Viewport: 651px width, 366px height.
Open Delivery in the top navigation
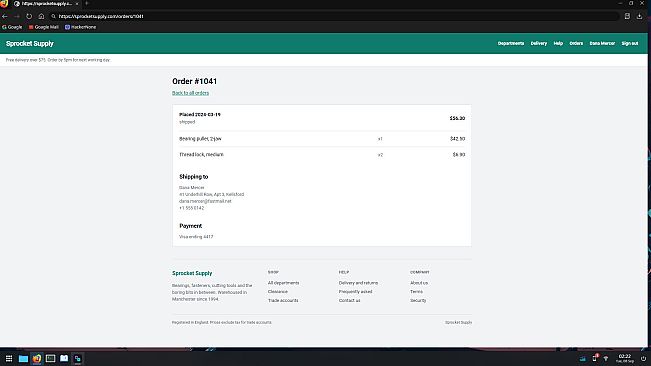pyautogui.click(x=538, y=44)
